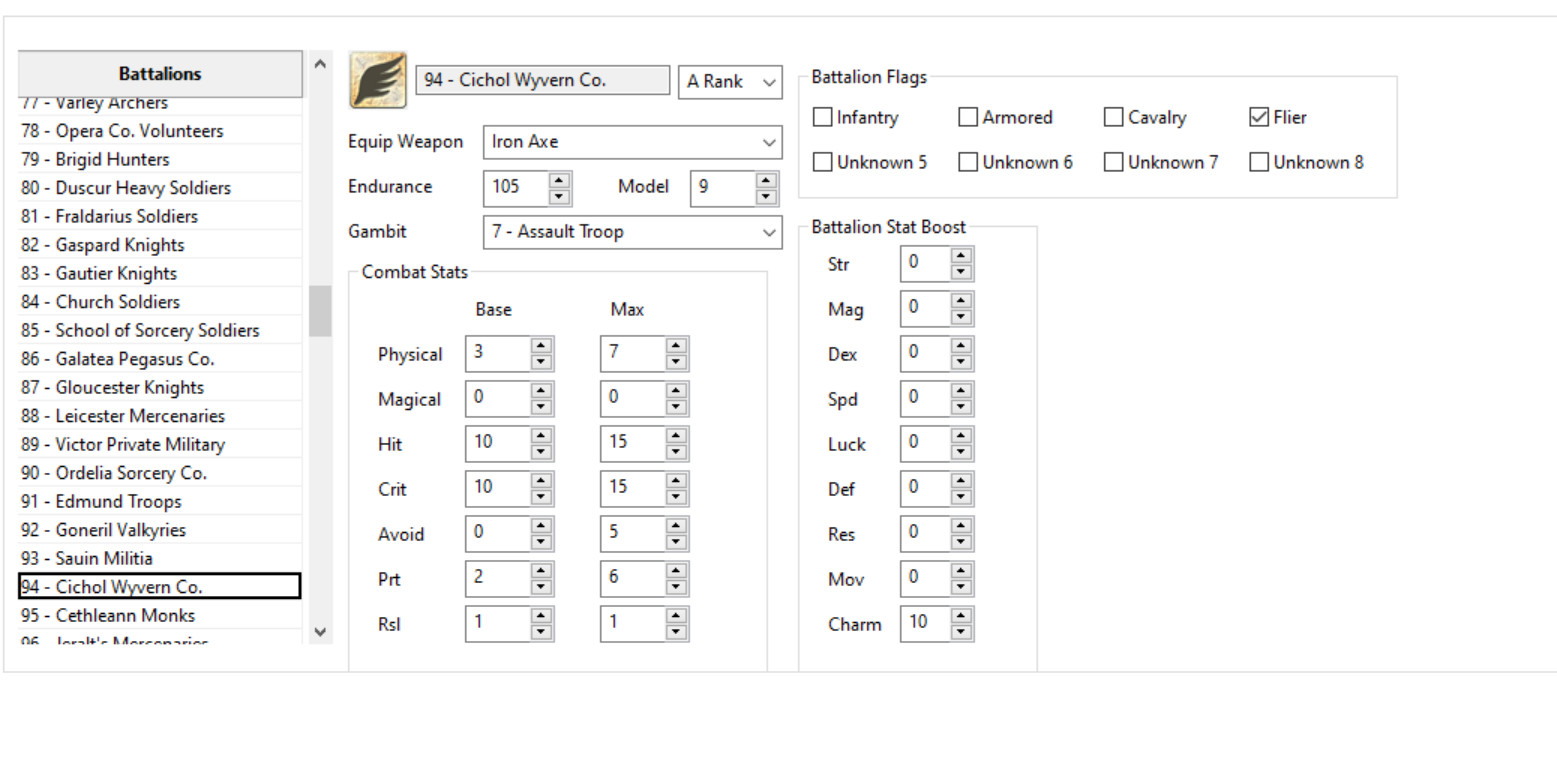Check the Armored checkbox
1557x766 pixels.
(x=968, y=117)
